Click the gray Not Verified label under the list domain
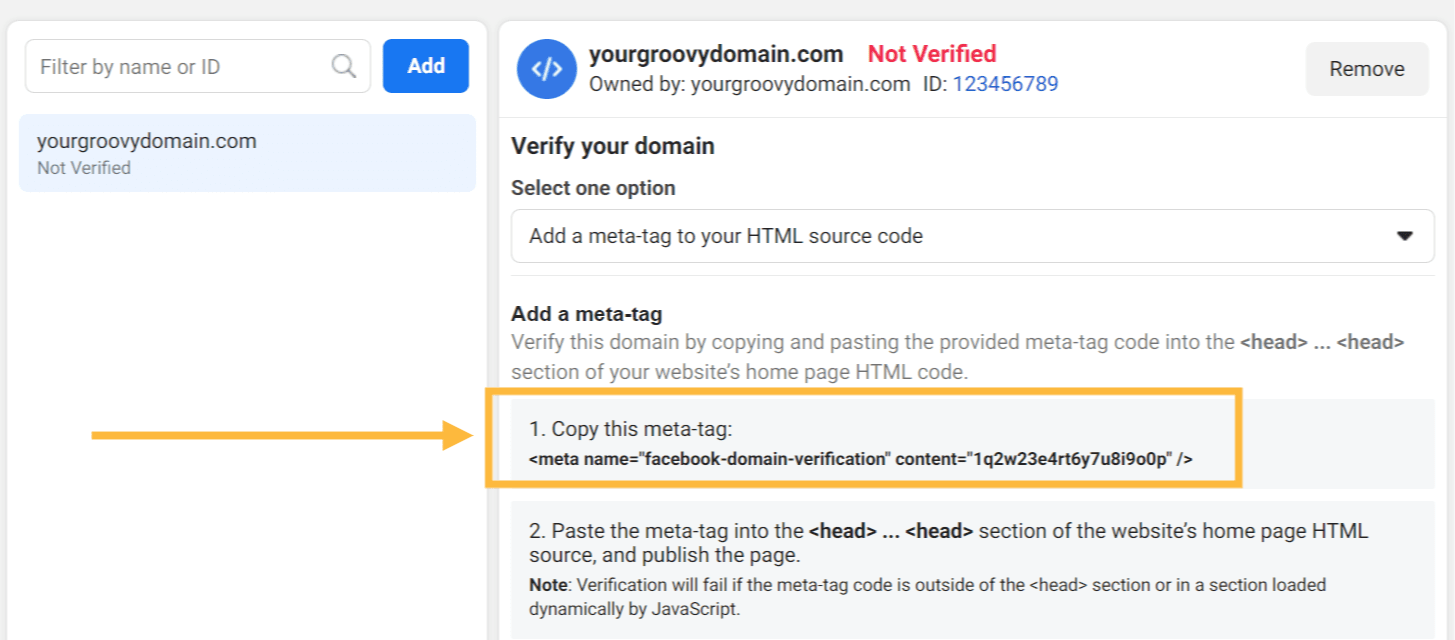The height and width of the screenshot is (640, 1455). click(x=84, y=168)
